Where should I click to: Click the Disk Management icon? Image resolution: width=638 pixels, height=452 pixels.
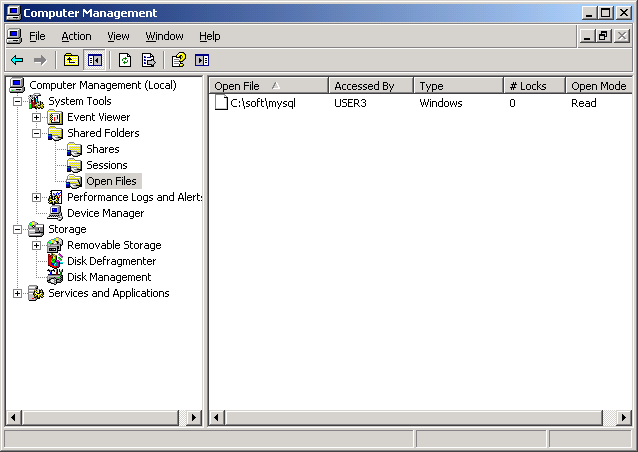coord(55,277)
